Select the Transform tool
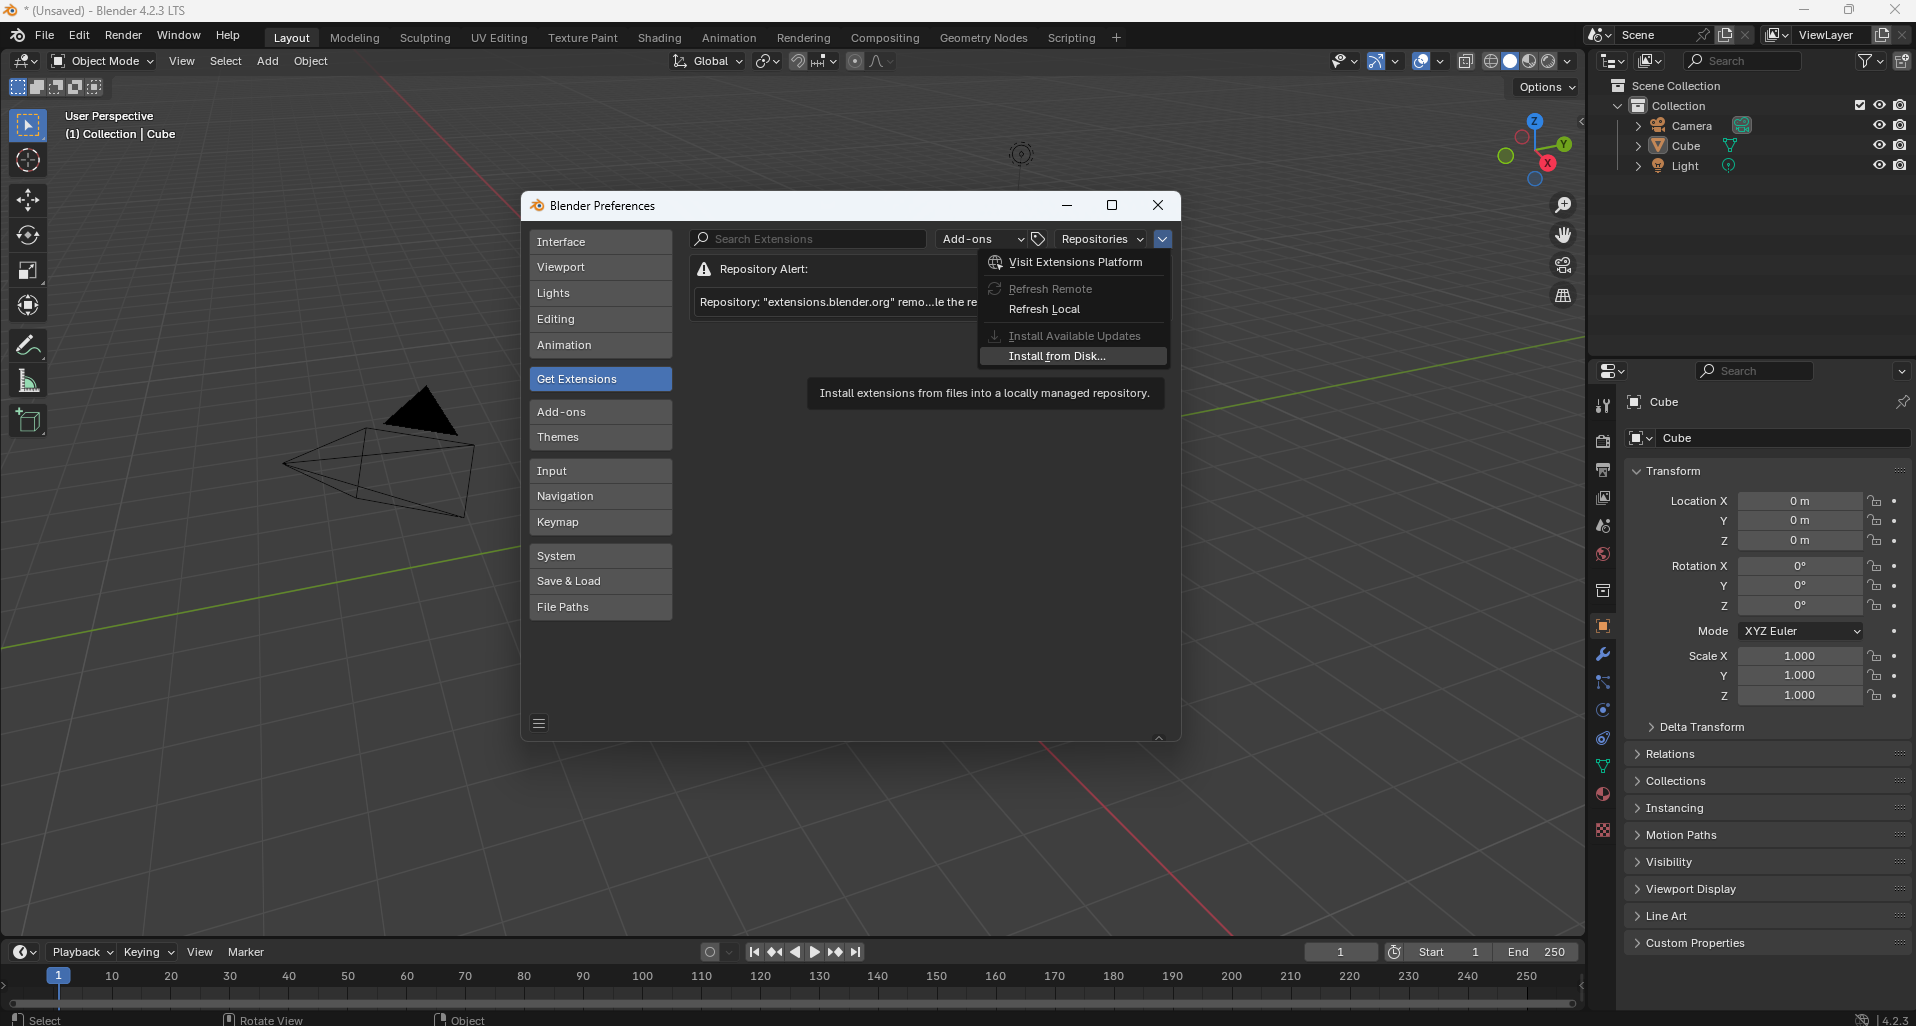 point(28,305)
